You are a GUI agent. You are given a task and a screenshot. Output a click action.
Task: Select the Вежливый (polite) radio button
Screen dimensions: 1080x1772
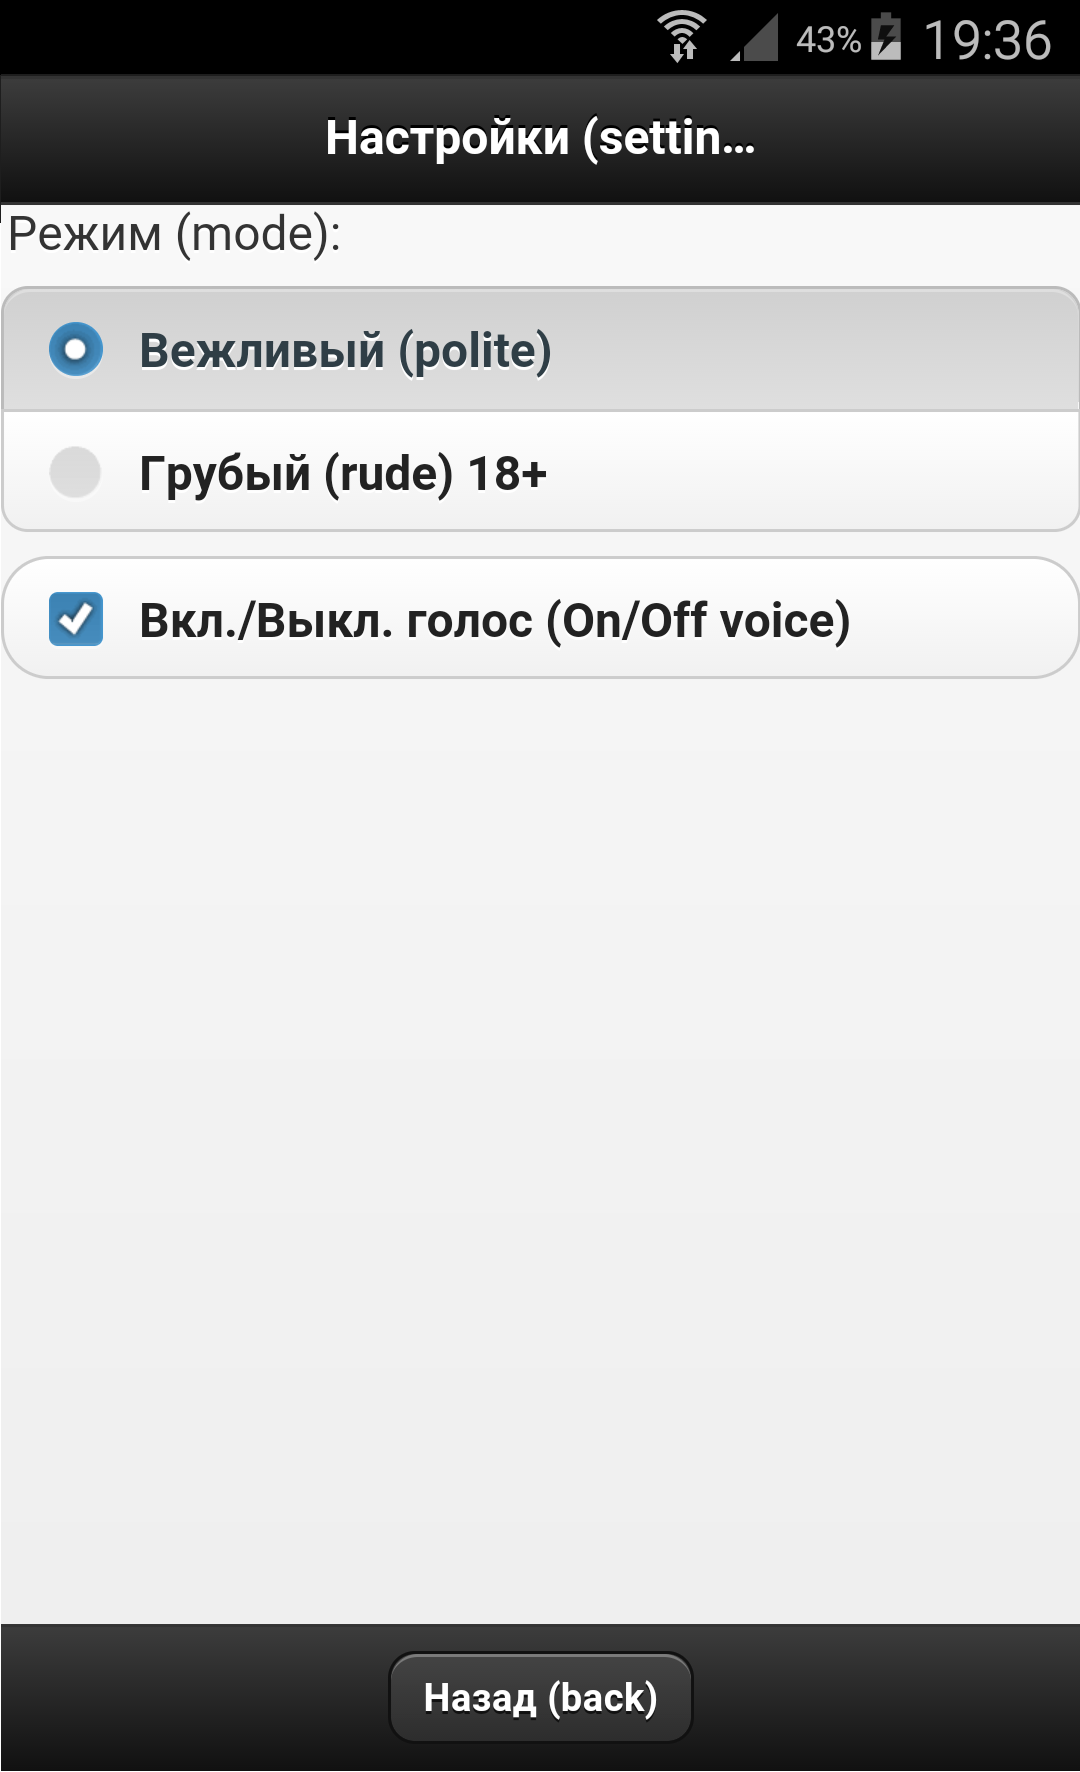[76, 350]
